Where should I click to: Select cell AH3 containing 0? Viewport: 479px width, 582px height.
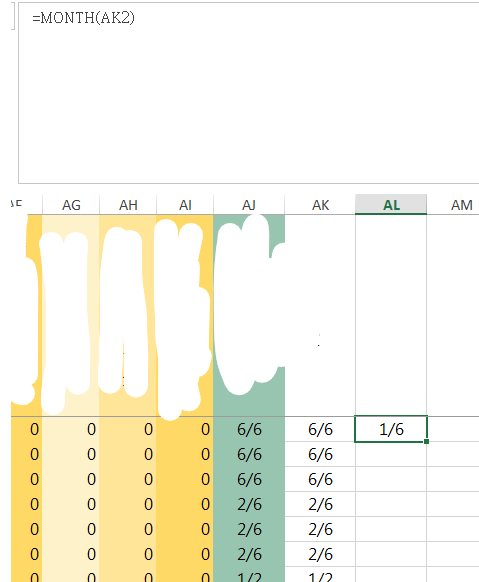[x=128, y=454]
